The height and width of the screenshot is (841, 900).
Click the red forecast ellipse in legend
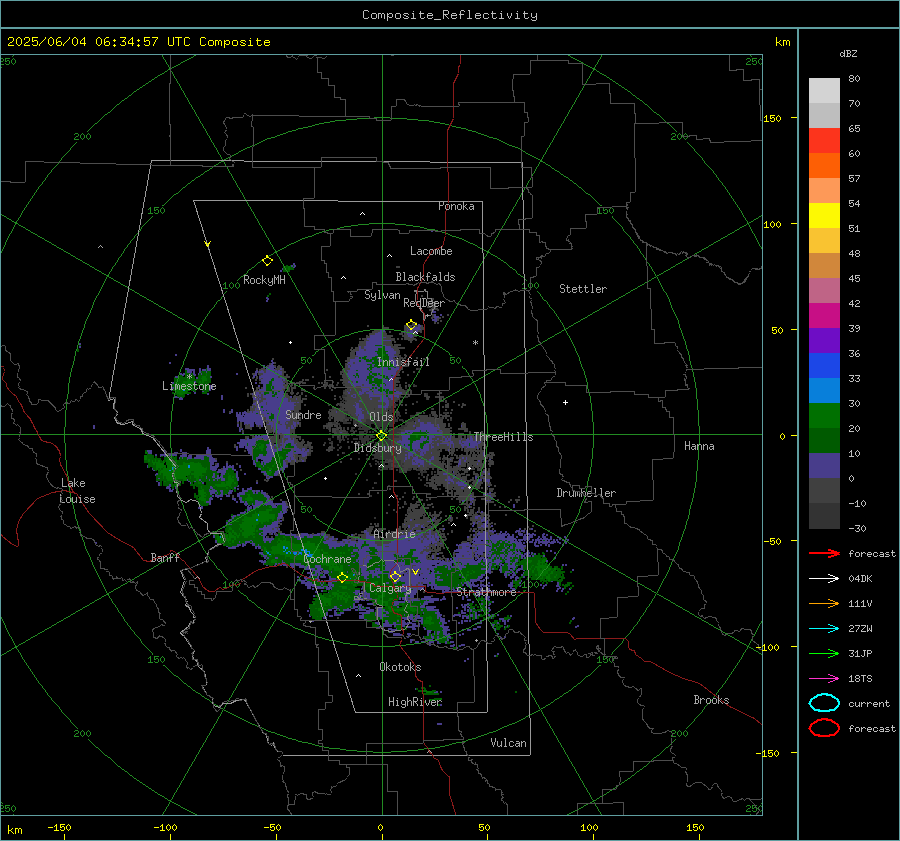(824, 728)
